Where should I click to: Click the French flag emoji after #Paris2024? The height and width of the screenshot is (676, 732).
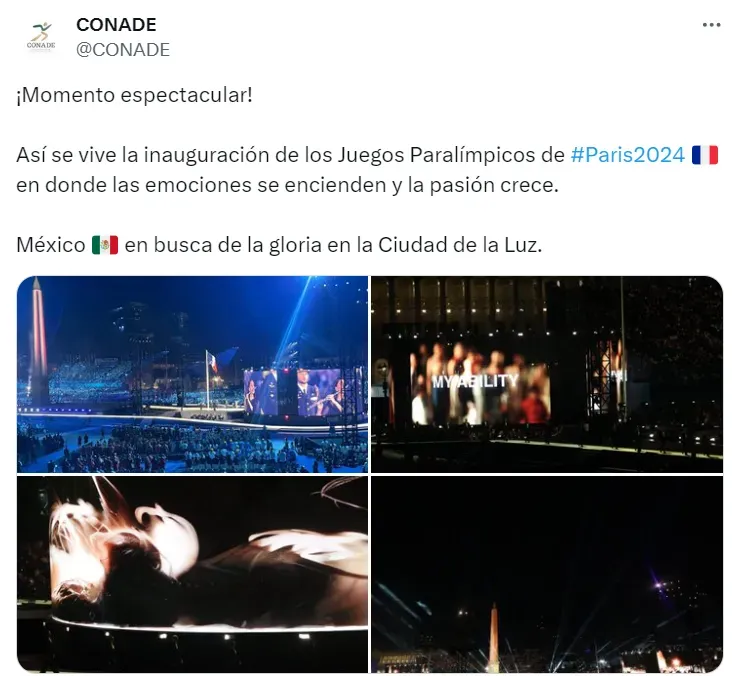[704, 155]
